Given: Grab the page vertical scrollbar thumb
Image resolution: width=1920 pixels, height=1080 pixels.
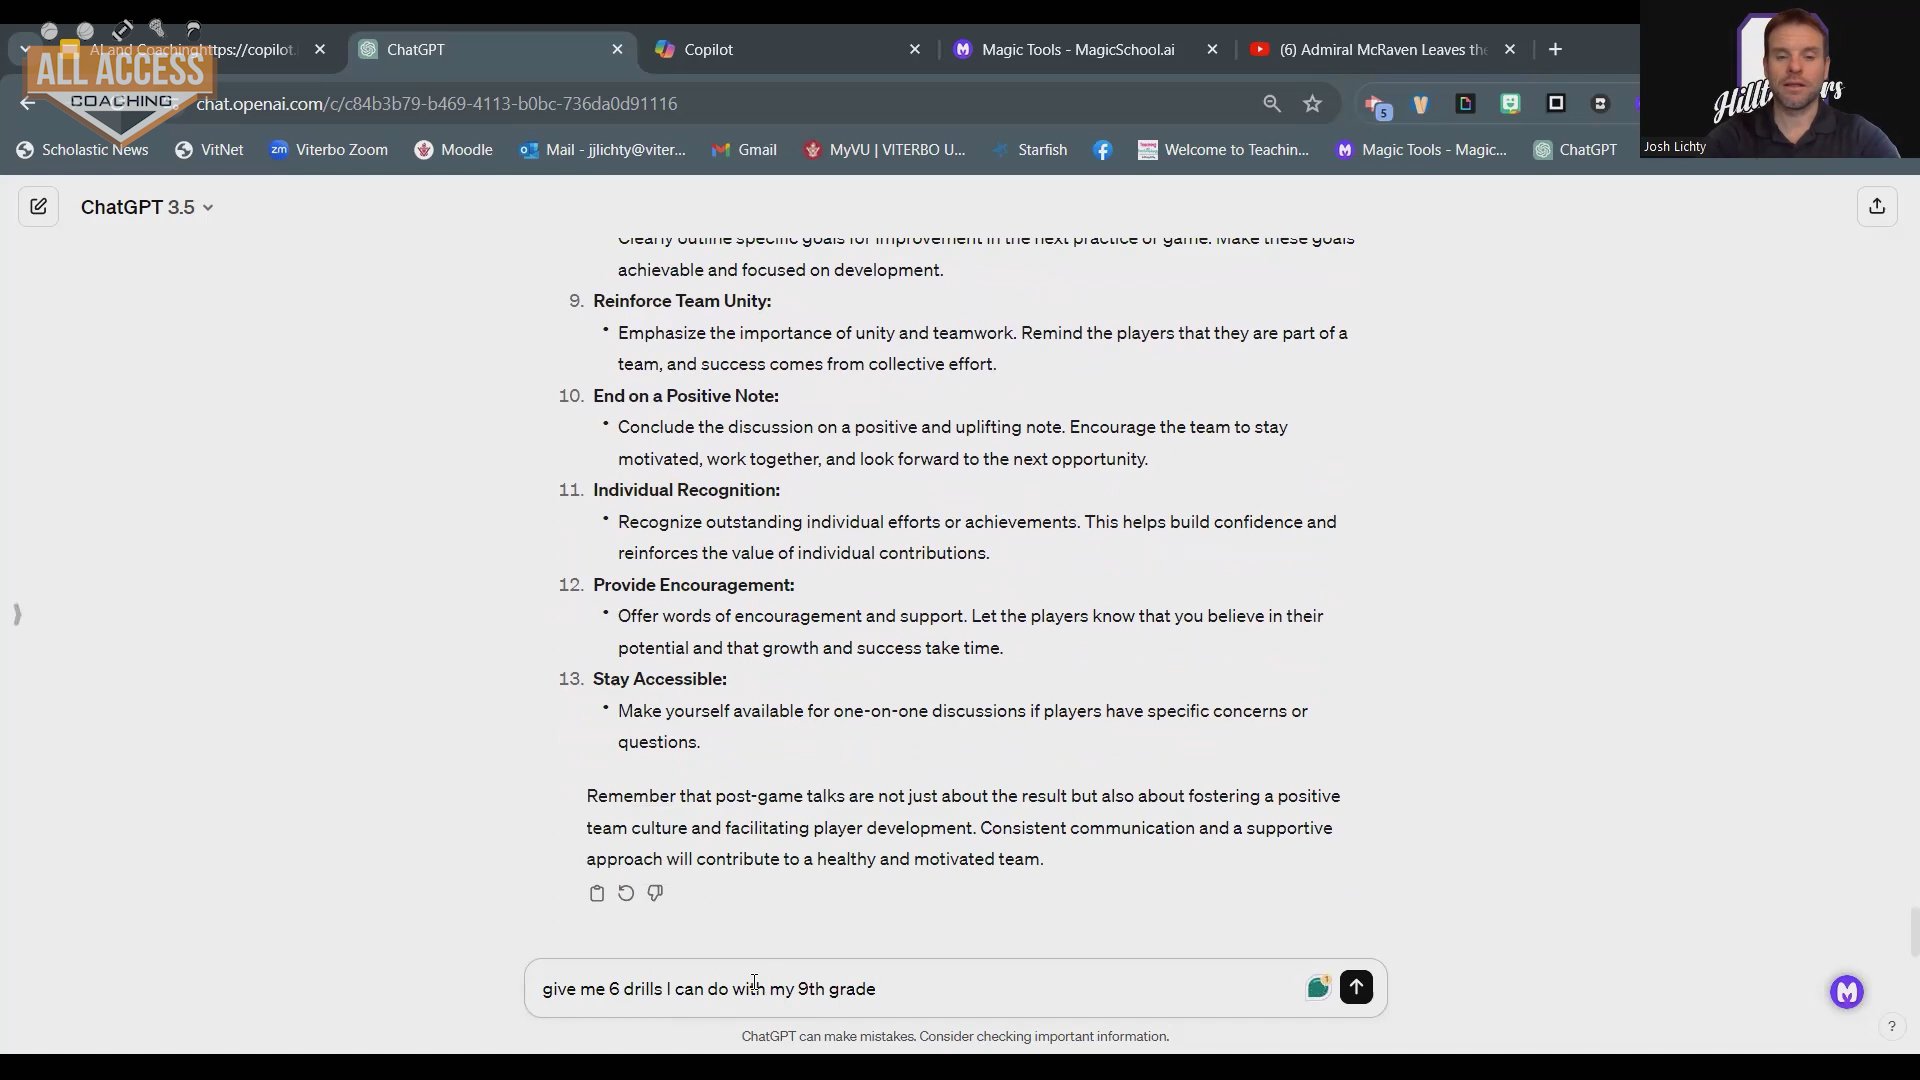Looking at the screenshot, I should click(1913, 932).
